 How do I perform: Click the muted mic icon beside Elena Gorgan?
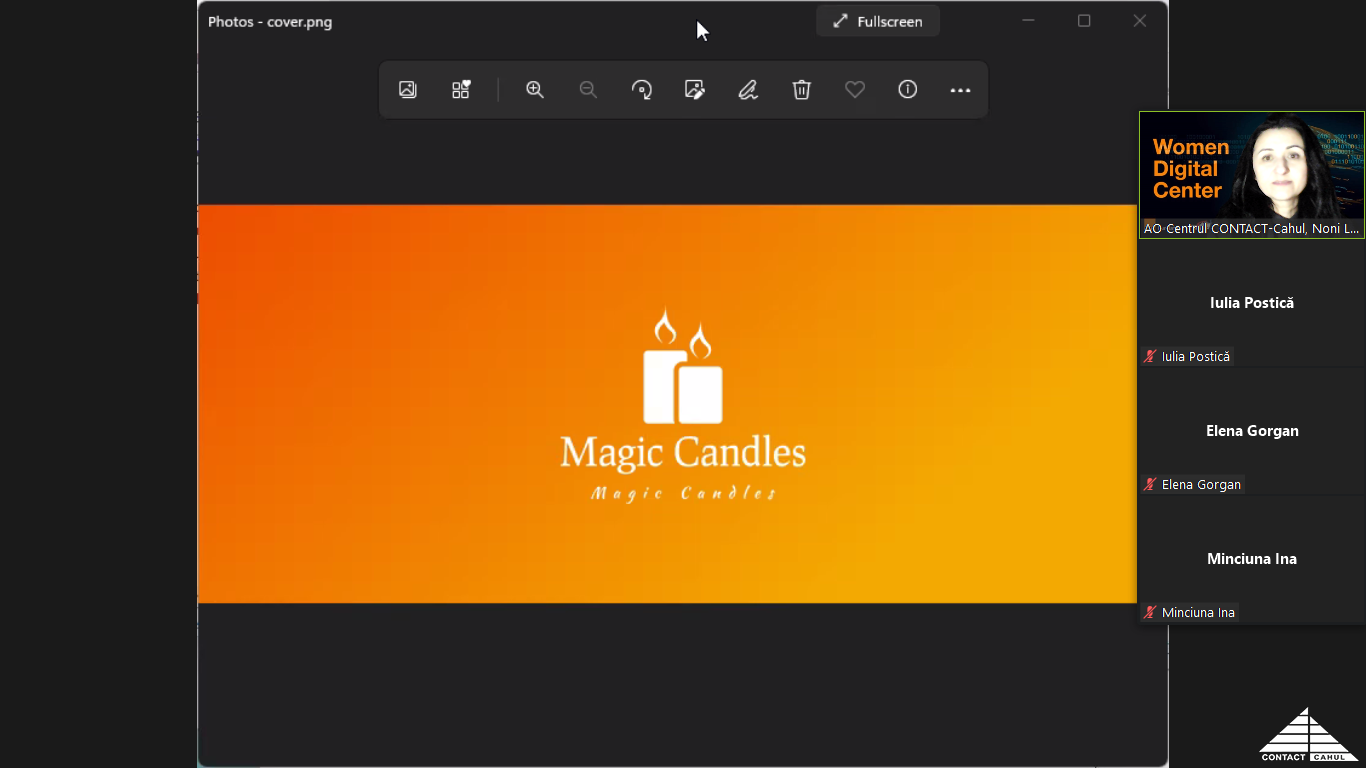pos(1151,485)
